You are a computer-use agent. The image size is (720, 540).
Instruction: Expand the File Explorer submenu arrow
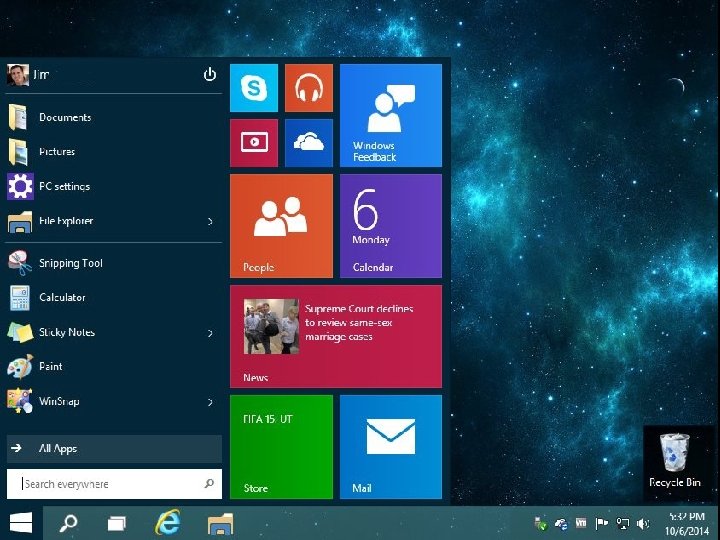[x=210, y=221]
